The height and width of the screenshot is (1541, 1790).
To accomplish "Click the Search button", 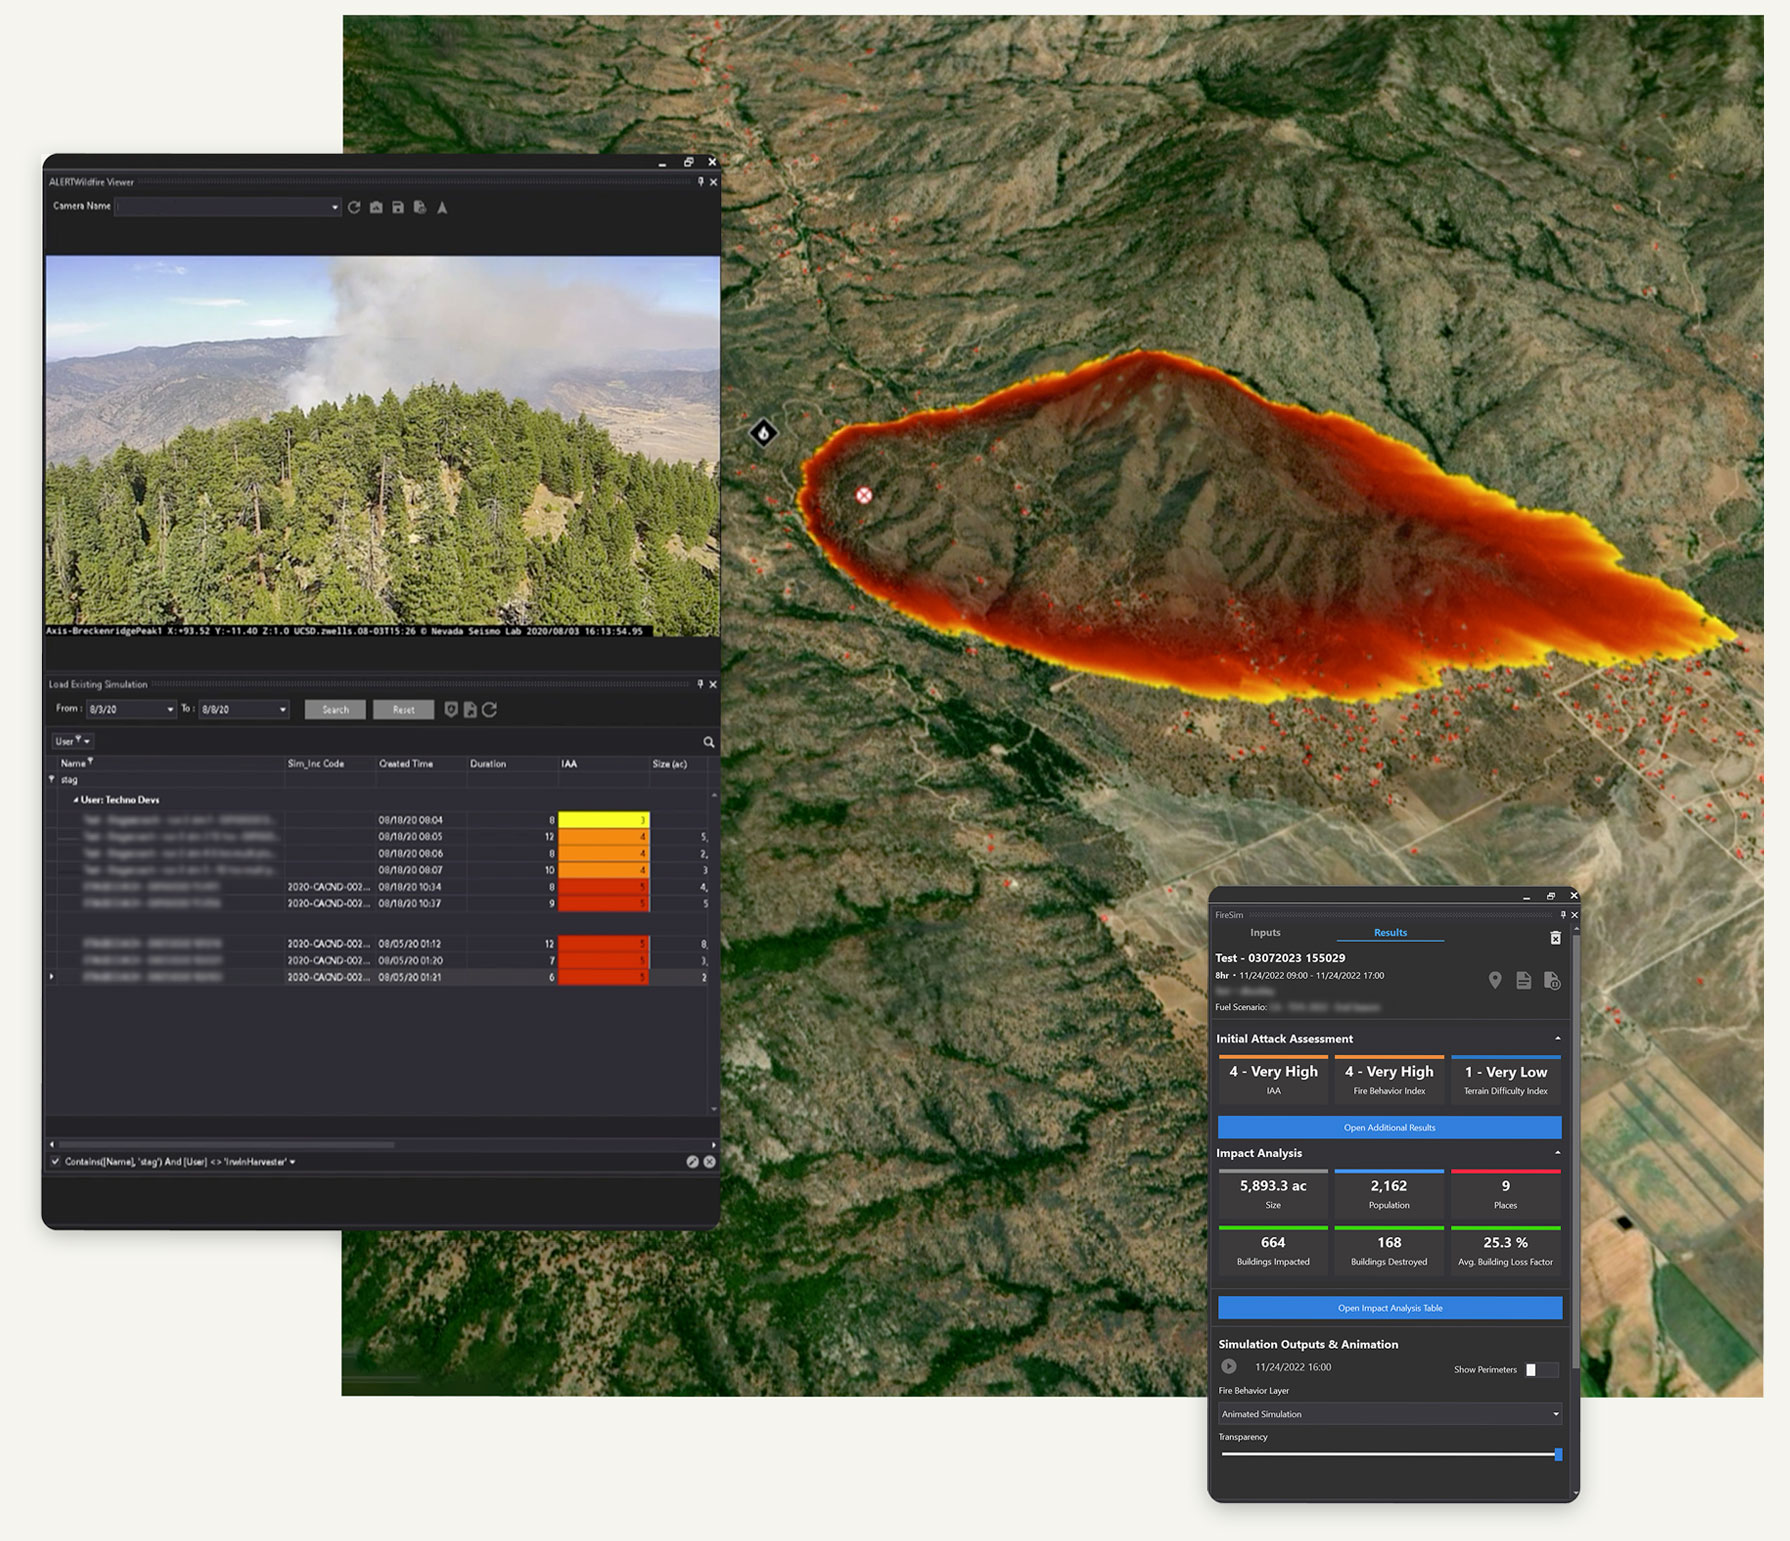I will [335, 709].
